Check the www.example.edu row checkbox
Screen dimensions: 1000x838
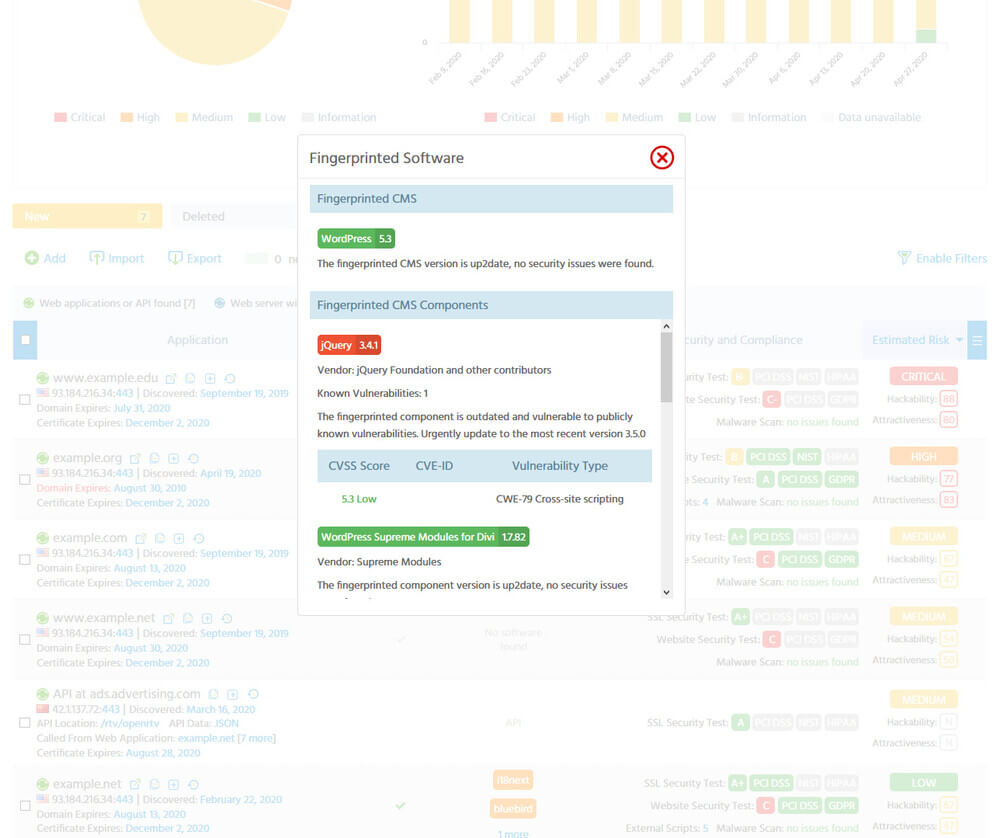click(25, 400)
